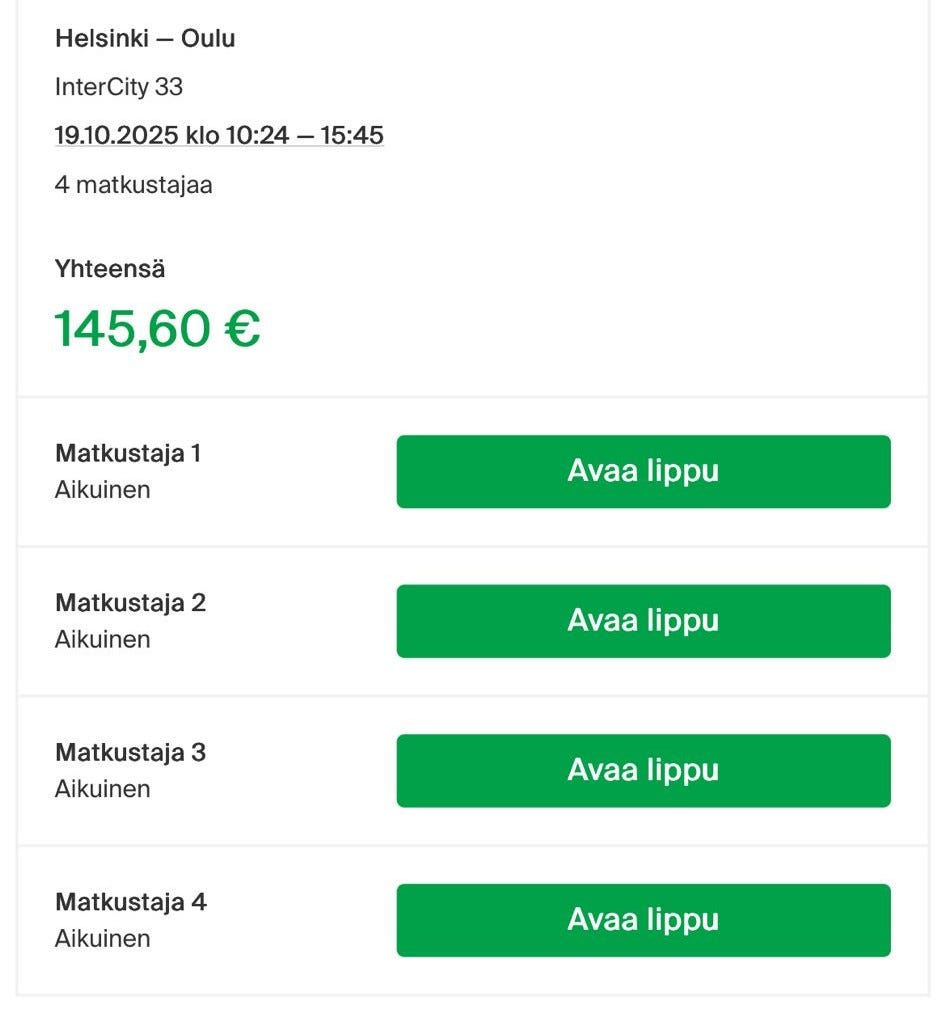Click the underlined travel date and time link

[x=219, y=135]
